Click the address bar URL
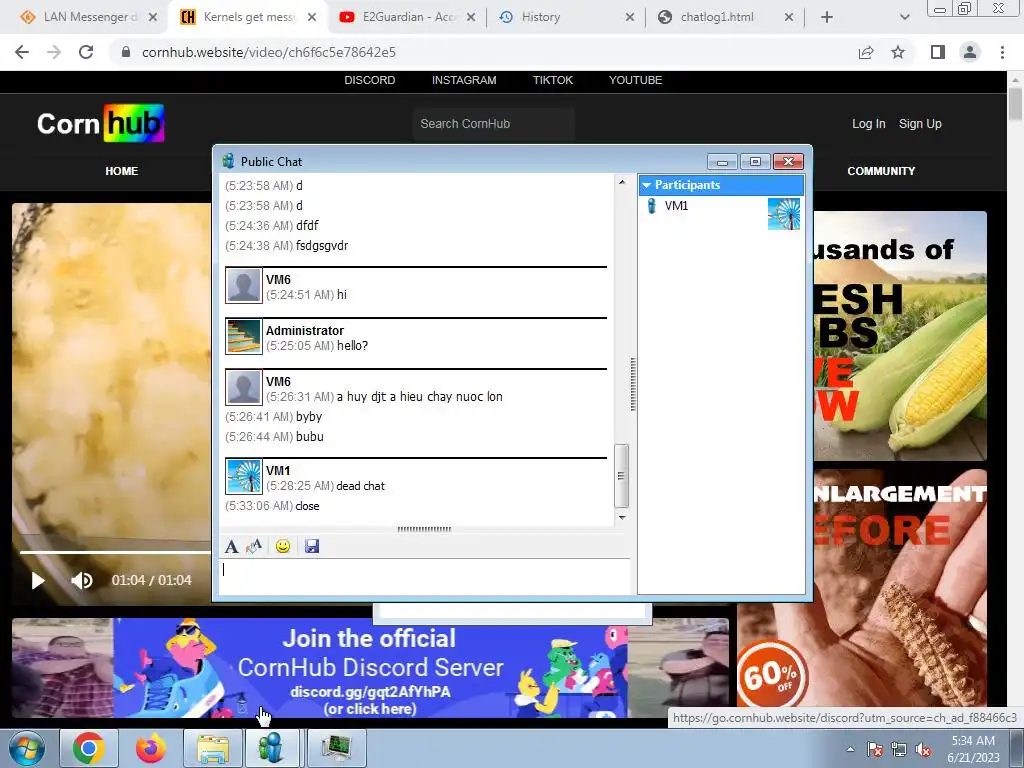 (x=268, y=52)
